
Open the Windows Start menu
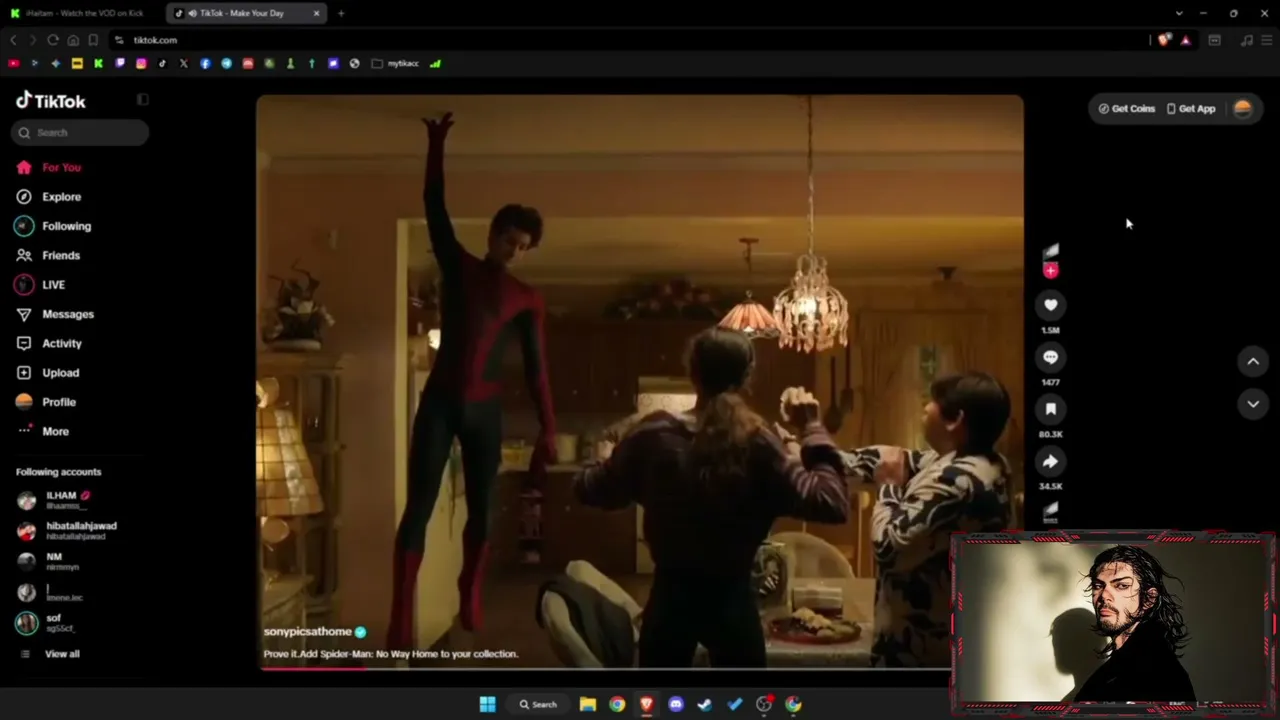click(487, 704)
